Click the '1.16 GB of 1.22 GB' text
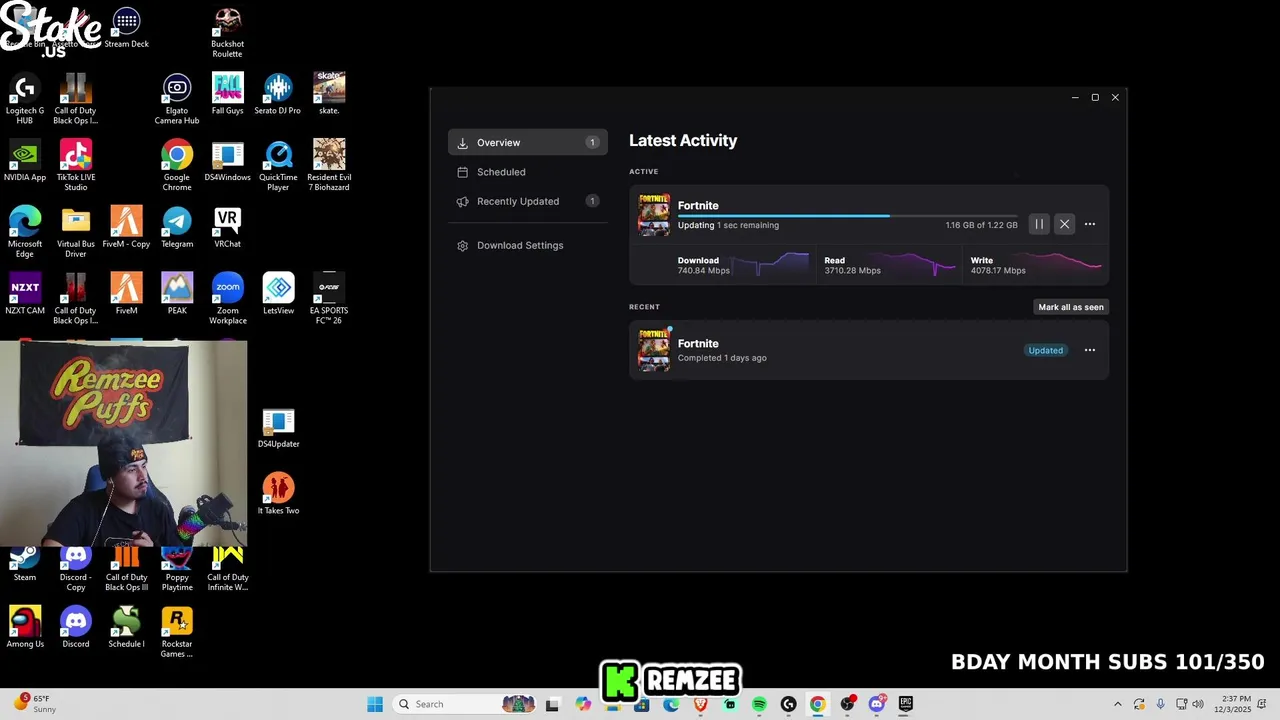The image size is (1280, 720). [981, 225]
